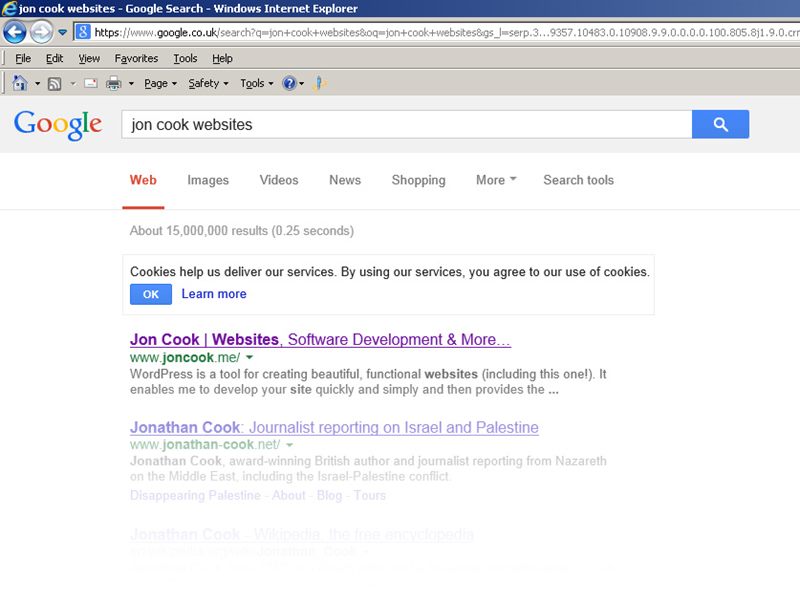Click the Print icon

(113, 83)
